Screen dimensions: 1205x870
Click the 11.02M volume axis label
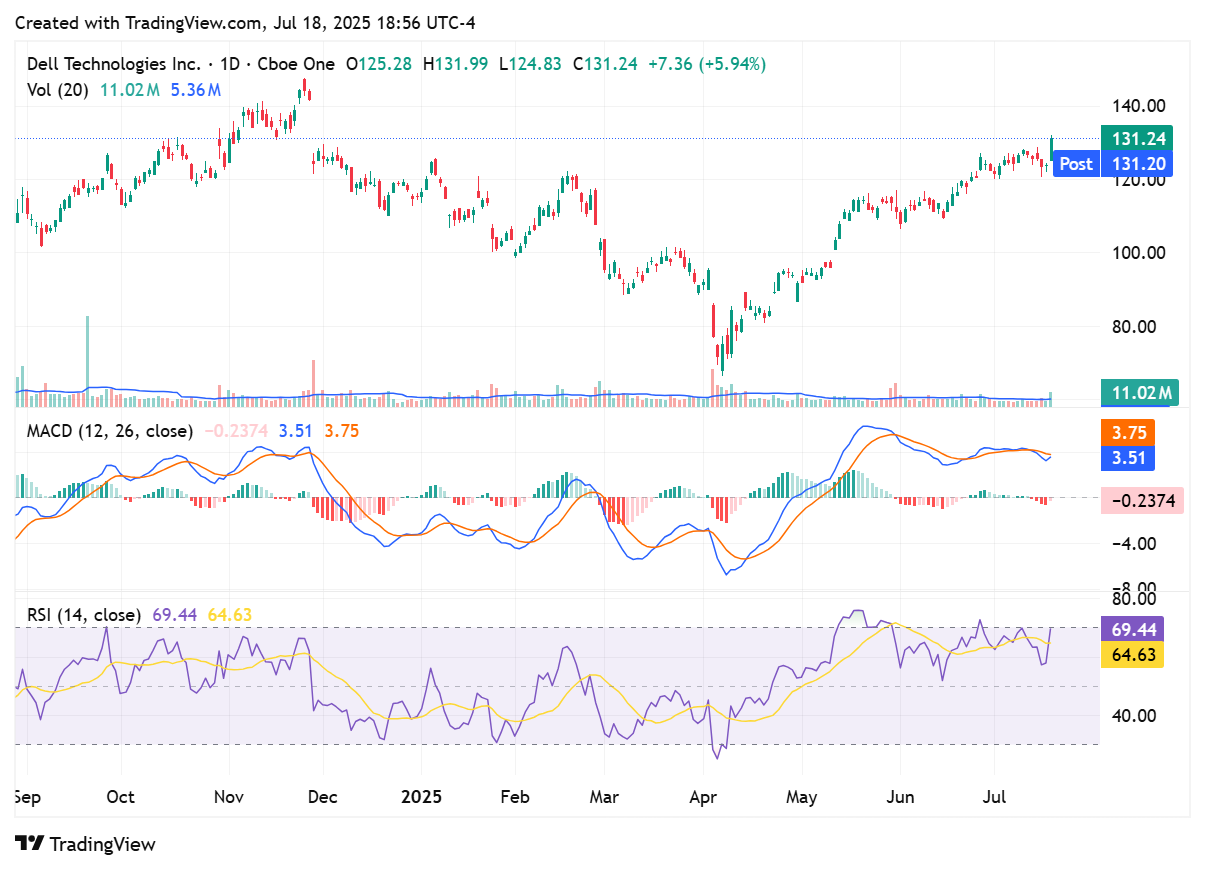point(1140,394)
